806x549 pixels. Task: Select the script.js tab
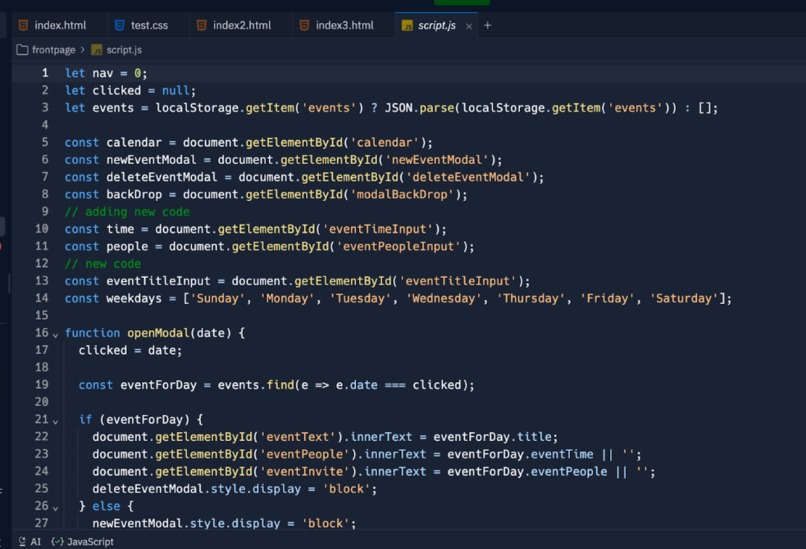[x=436, y=25]
